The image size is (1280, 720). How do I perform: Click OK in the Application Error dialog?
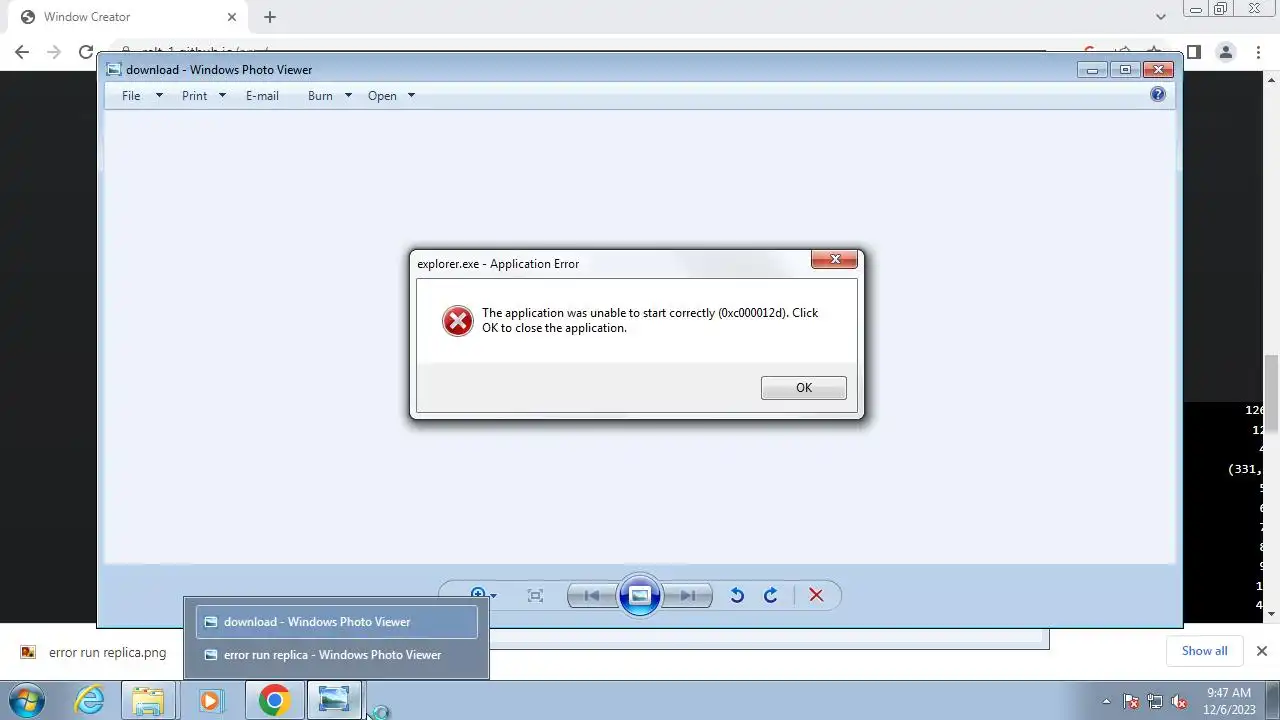click(803, 388)
